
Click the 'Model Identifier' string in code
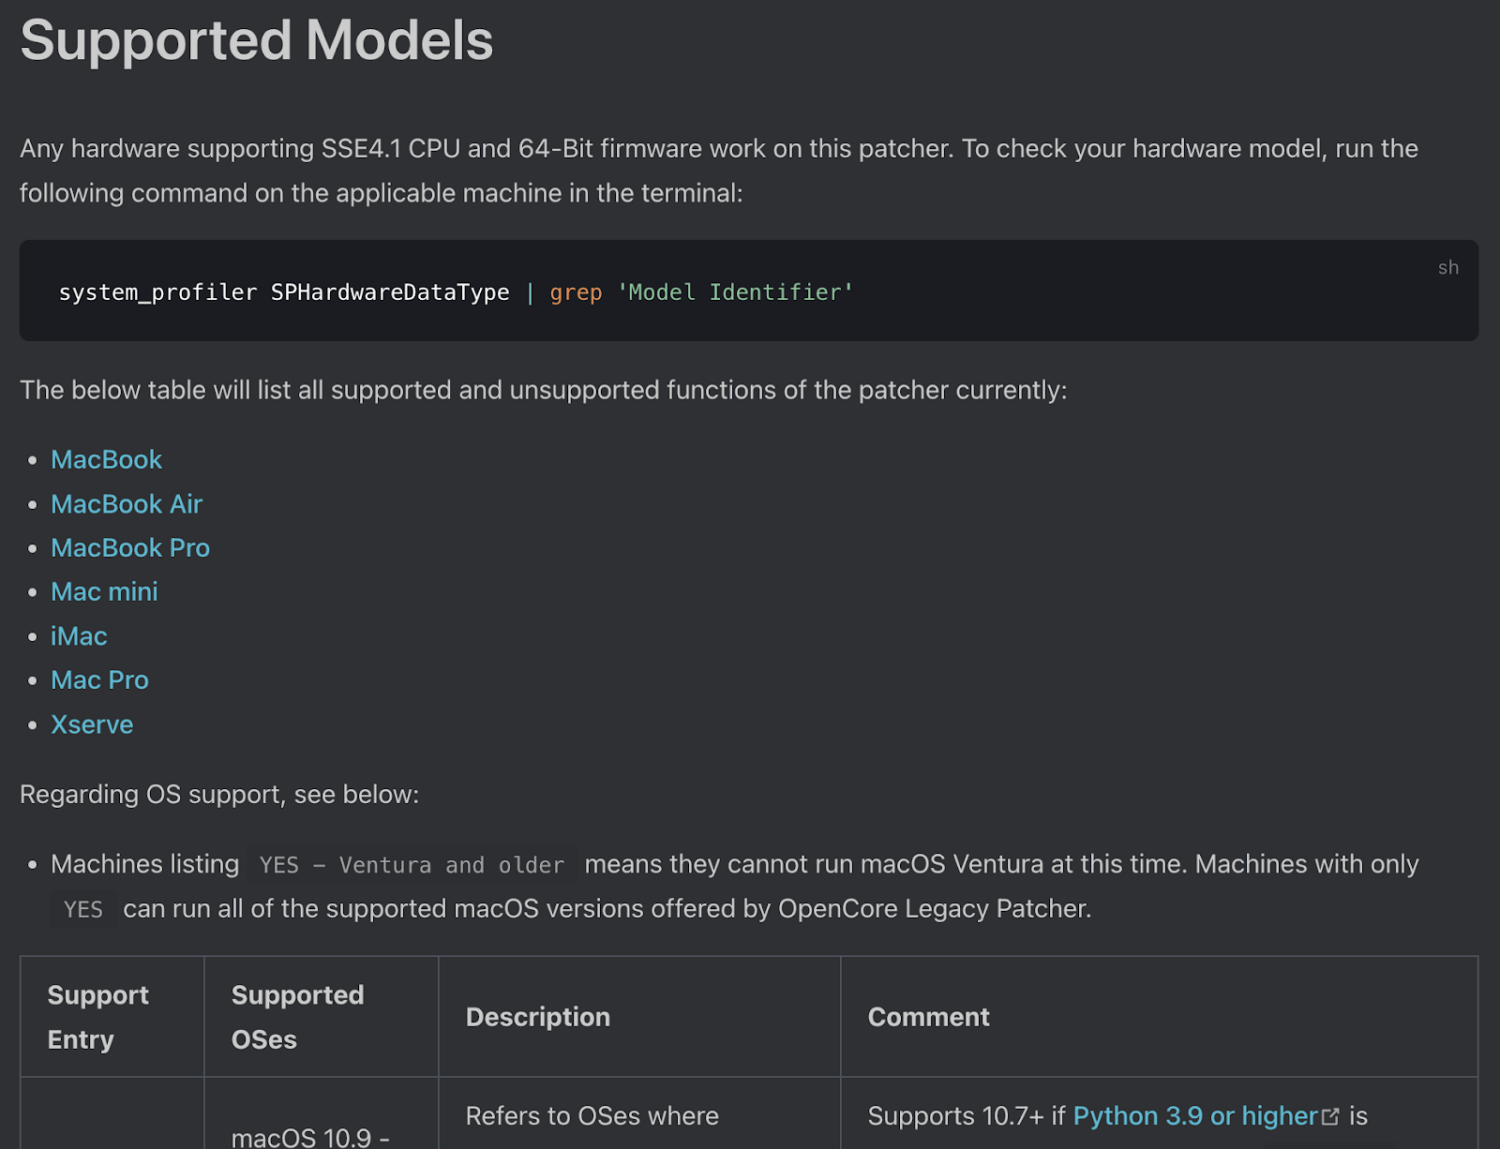735,292
